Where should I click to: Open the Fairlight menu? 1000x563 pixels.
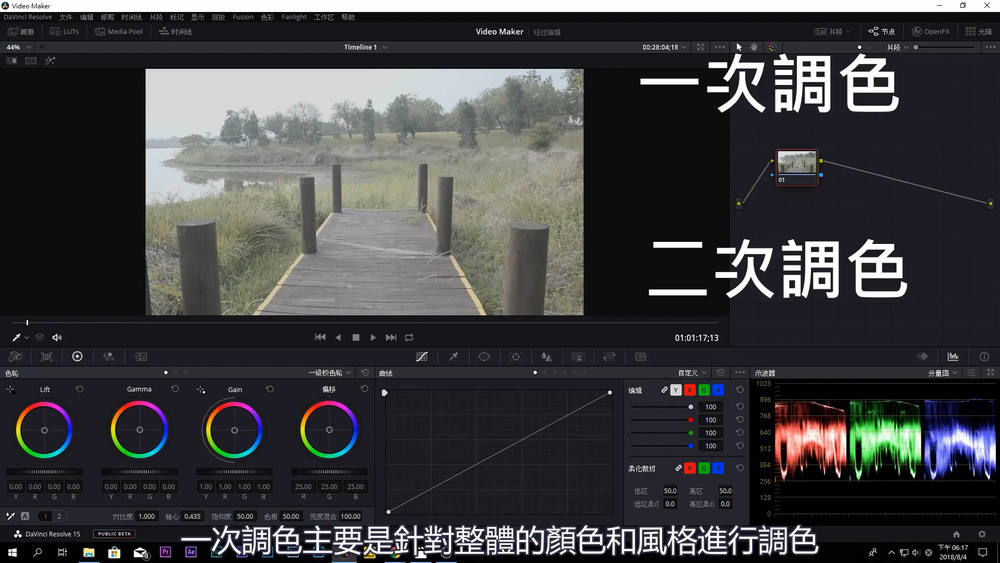coord(294,17)
